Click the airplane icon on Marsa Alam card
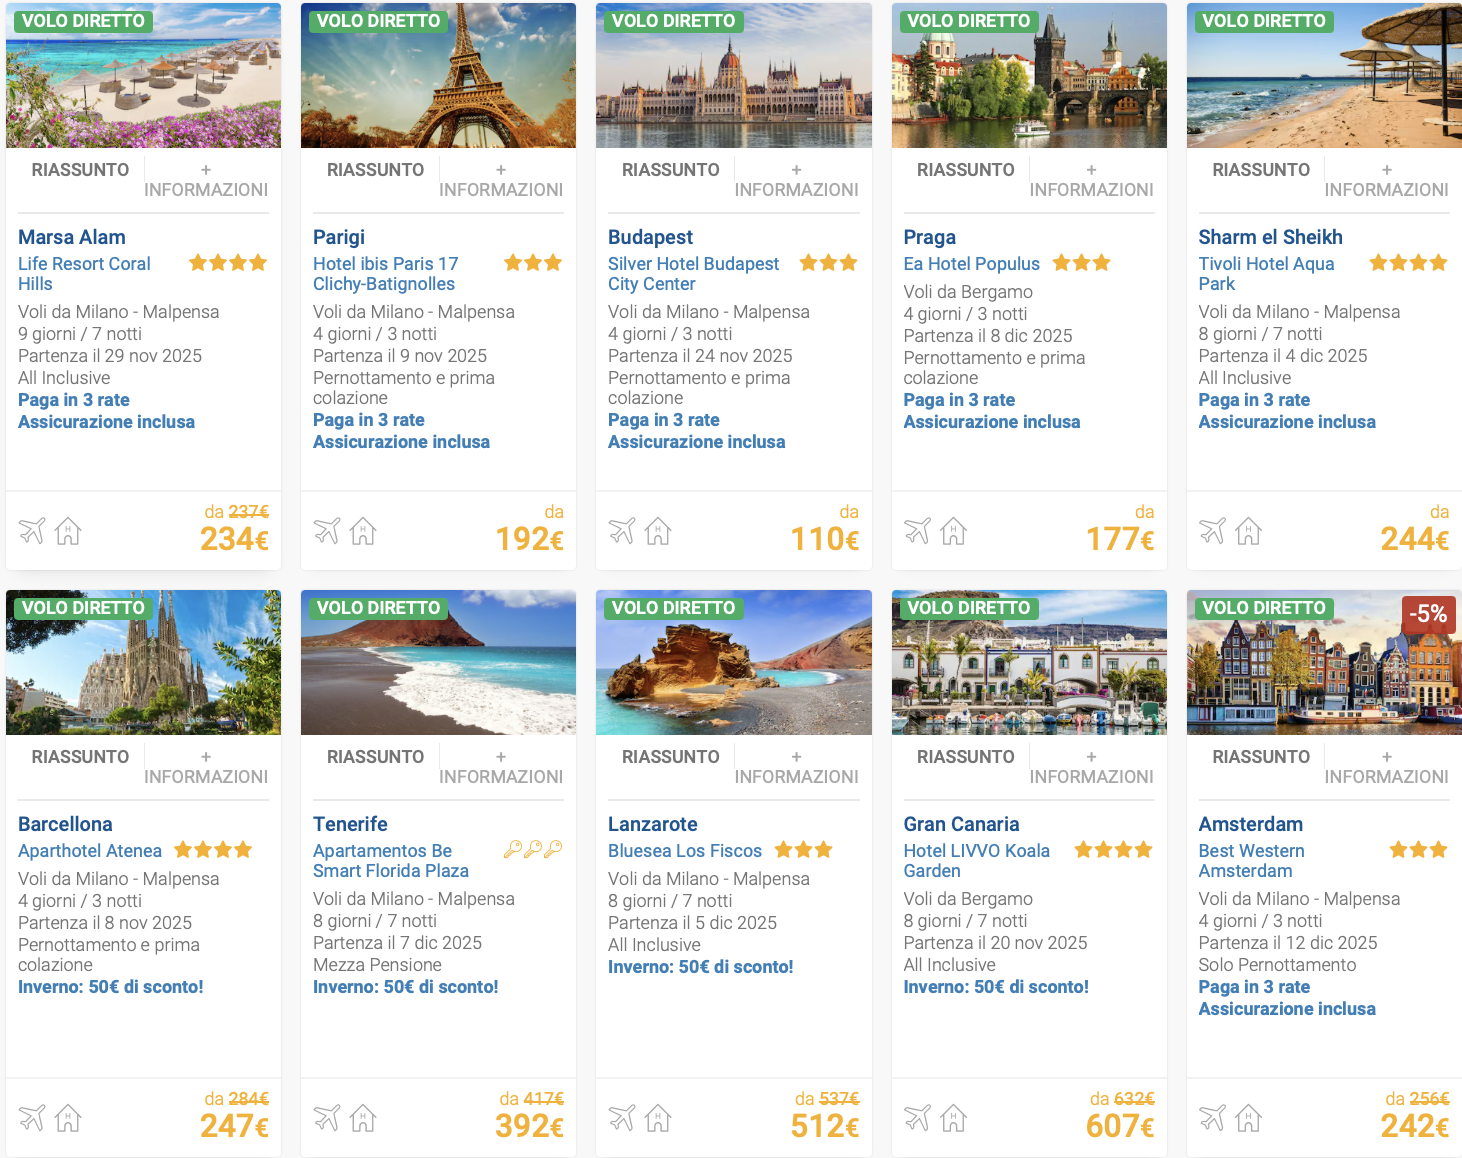Image resolution: width=1462 pixels, height=1158 pixels. (32, 531)
